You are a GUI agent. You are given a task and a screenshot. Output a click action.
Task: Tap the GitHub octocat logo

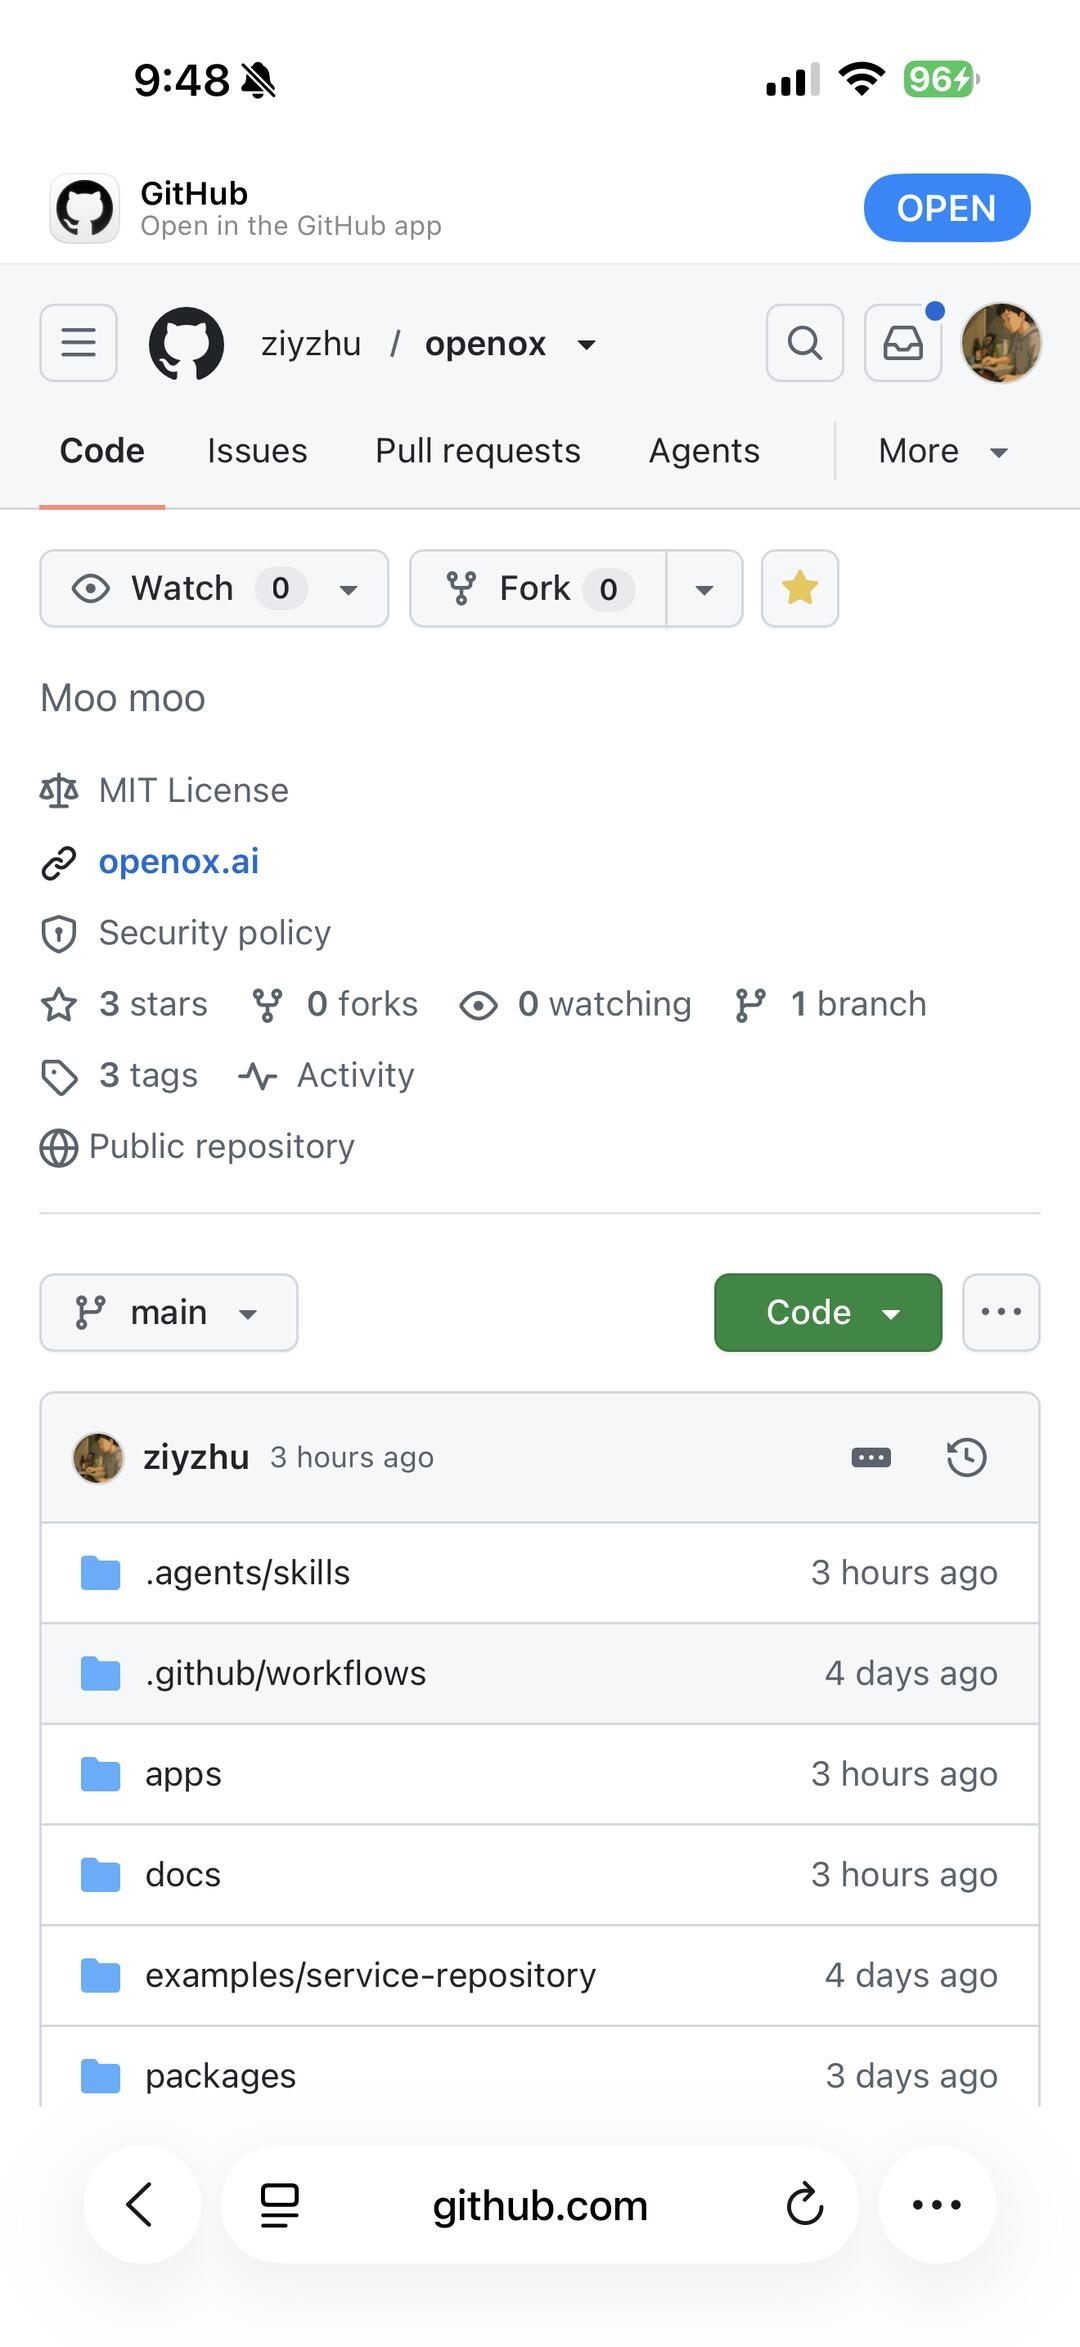(186, 343)
